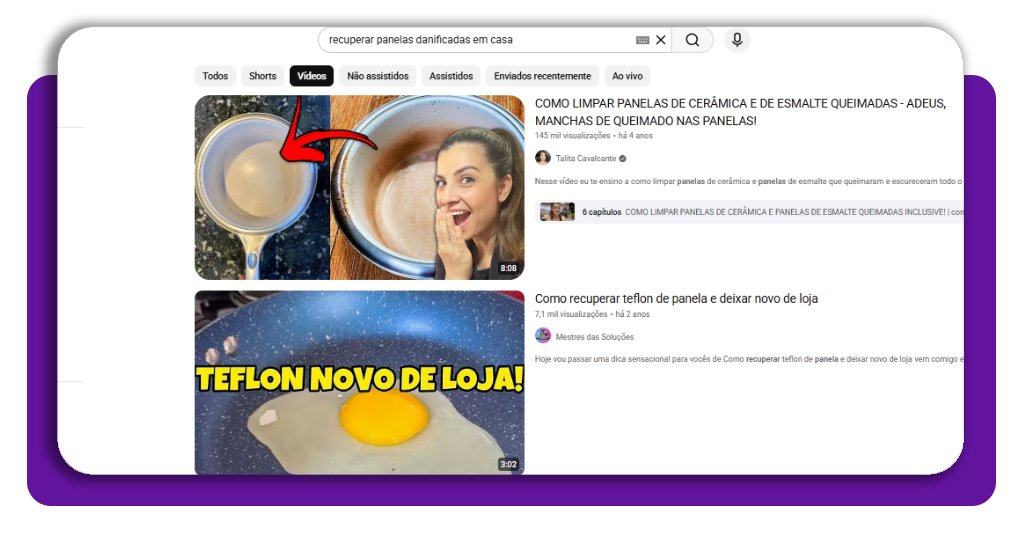This screenshot has width=1024, height=536.
Task: Open Mestres das Soluções channel avatar
Action: pyautogui.click(x=543, y=336)
